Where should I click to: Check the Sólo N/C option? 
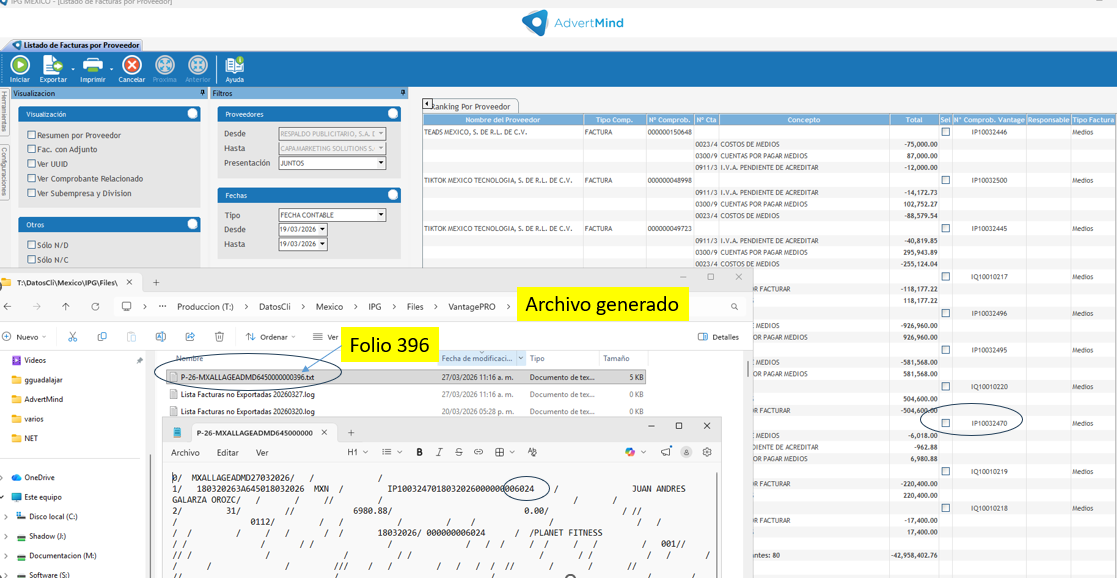(x=31, y=260)
